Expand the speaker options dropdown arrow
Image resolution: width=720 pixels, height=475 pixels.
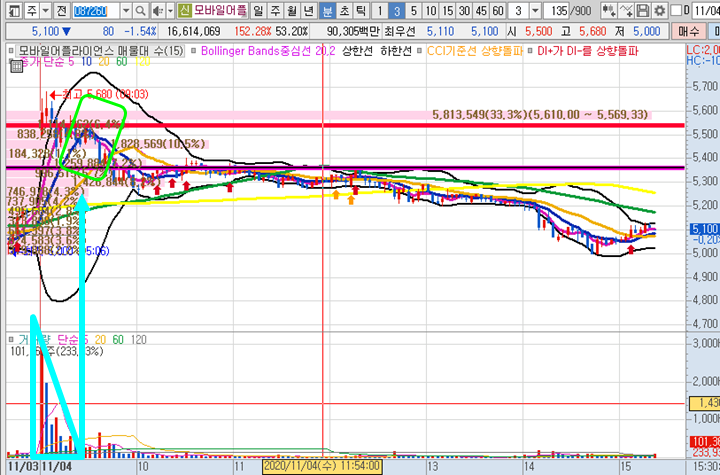click(x=170, y=10)
